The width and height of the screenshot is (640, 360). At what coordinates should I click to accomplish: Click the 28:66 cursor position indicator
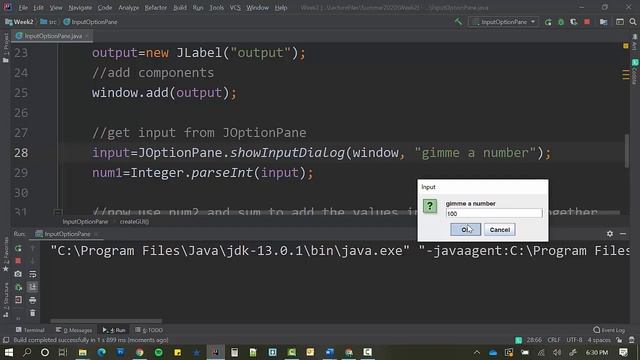point(534,340)
